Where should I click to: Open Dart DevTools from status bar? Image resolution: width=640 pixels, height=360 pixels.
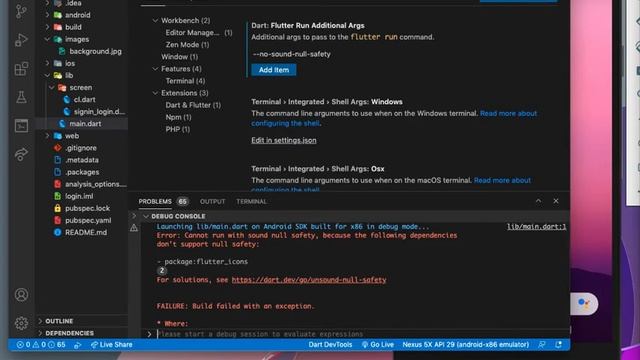coord(330,345)
